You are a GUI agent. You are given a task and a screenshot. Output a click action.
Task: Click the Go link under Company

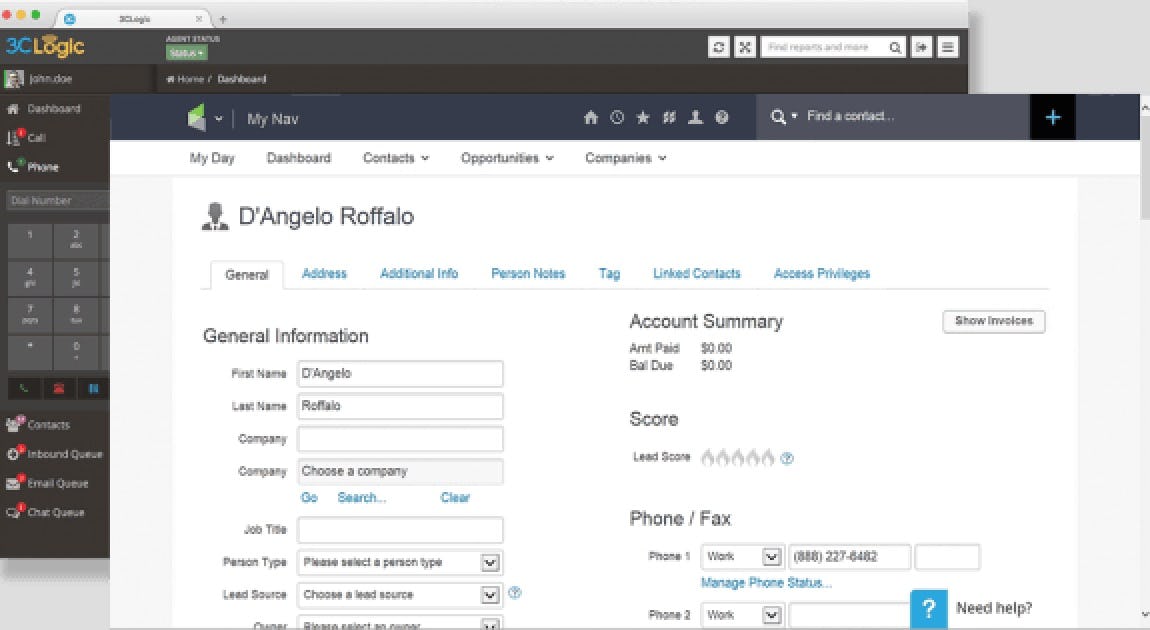(309, 497)
